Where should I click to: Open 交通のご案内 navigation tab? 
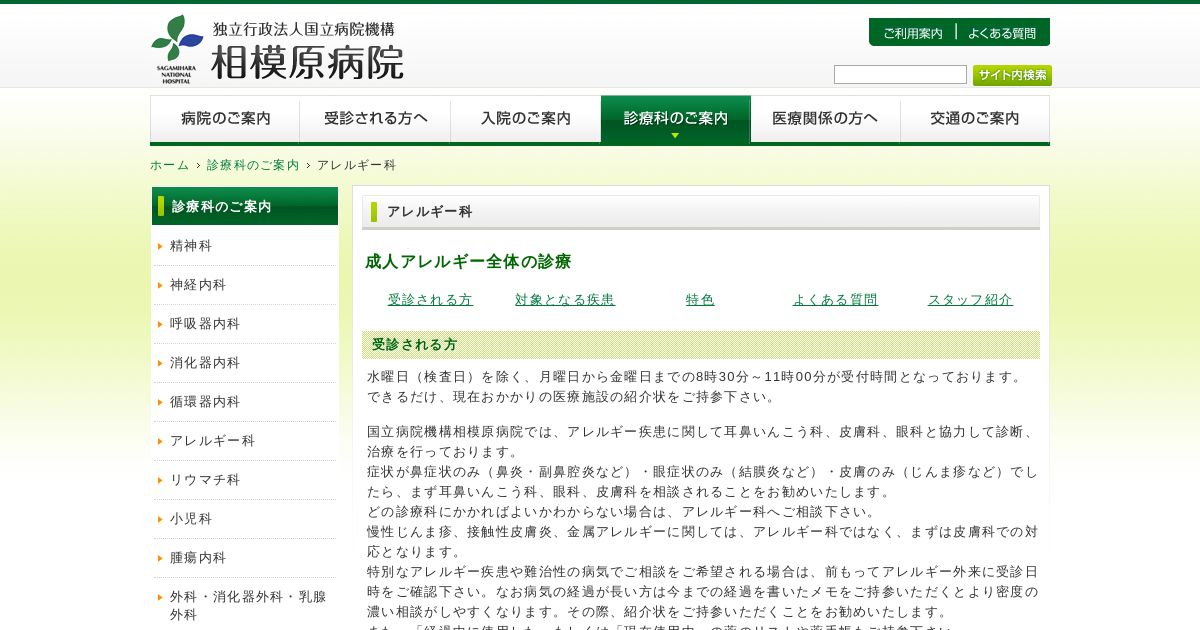[975, 119]
